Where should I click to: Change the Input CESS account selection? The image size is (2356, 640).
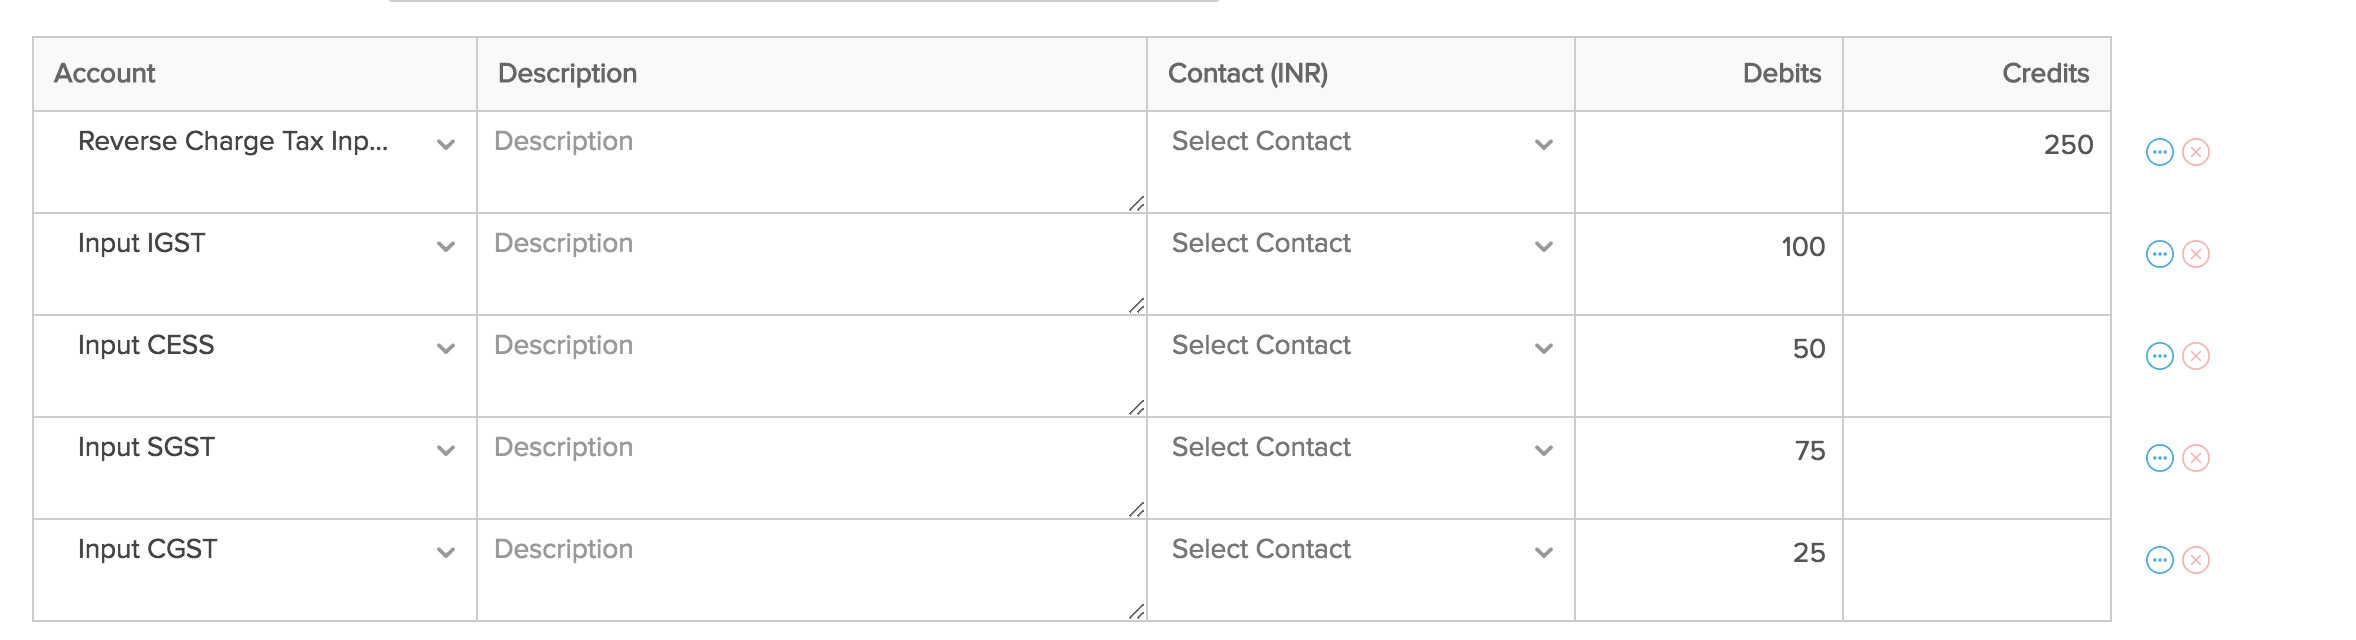[445, 348]
